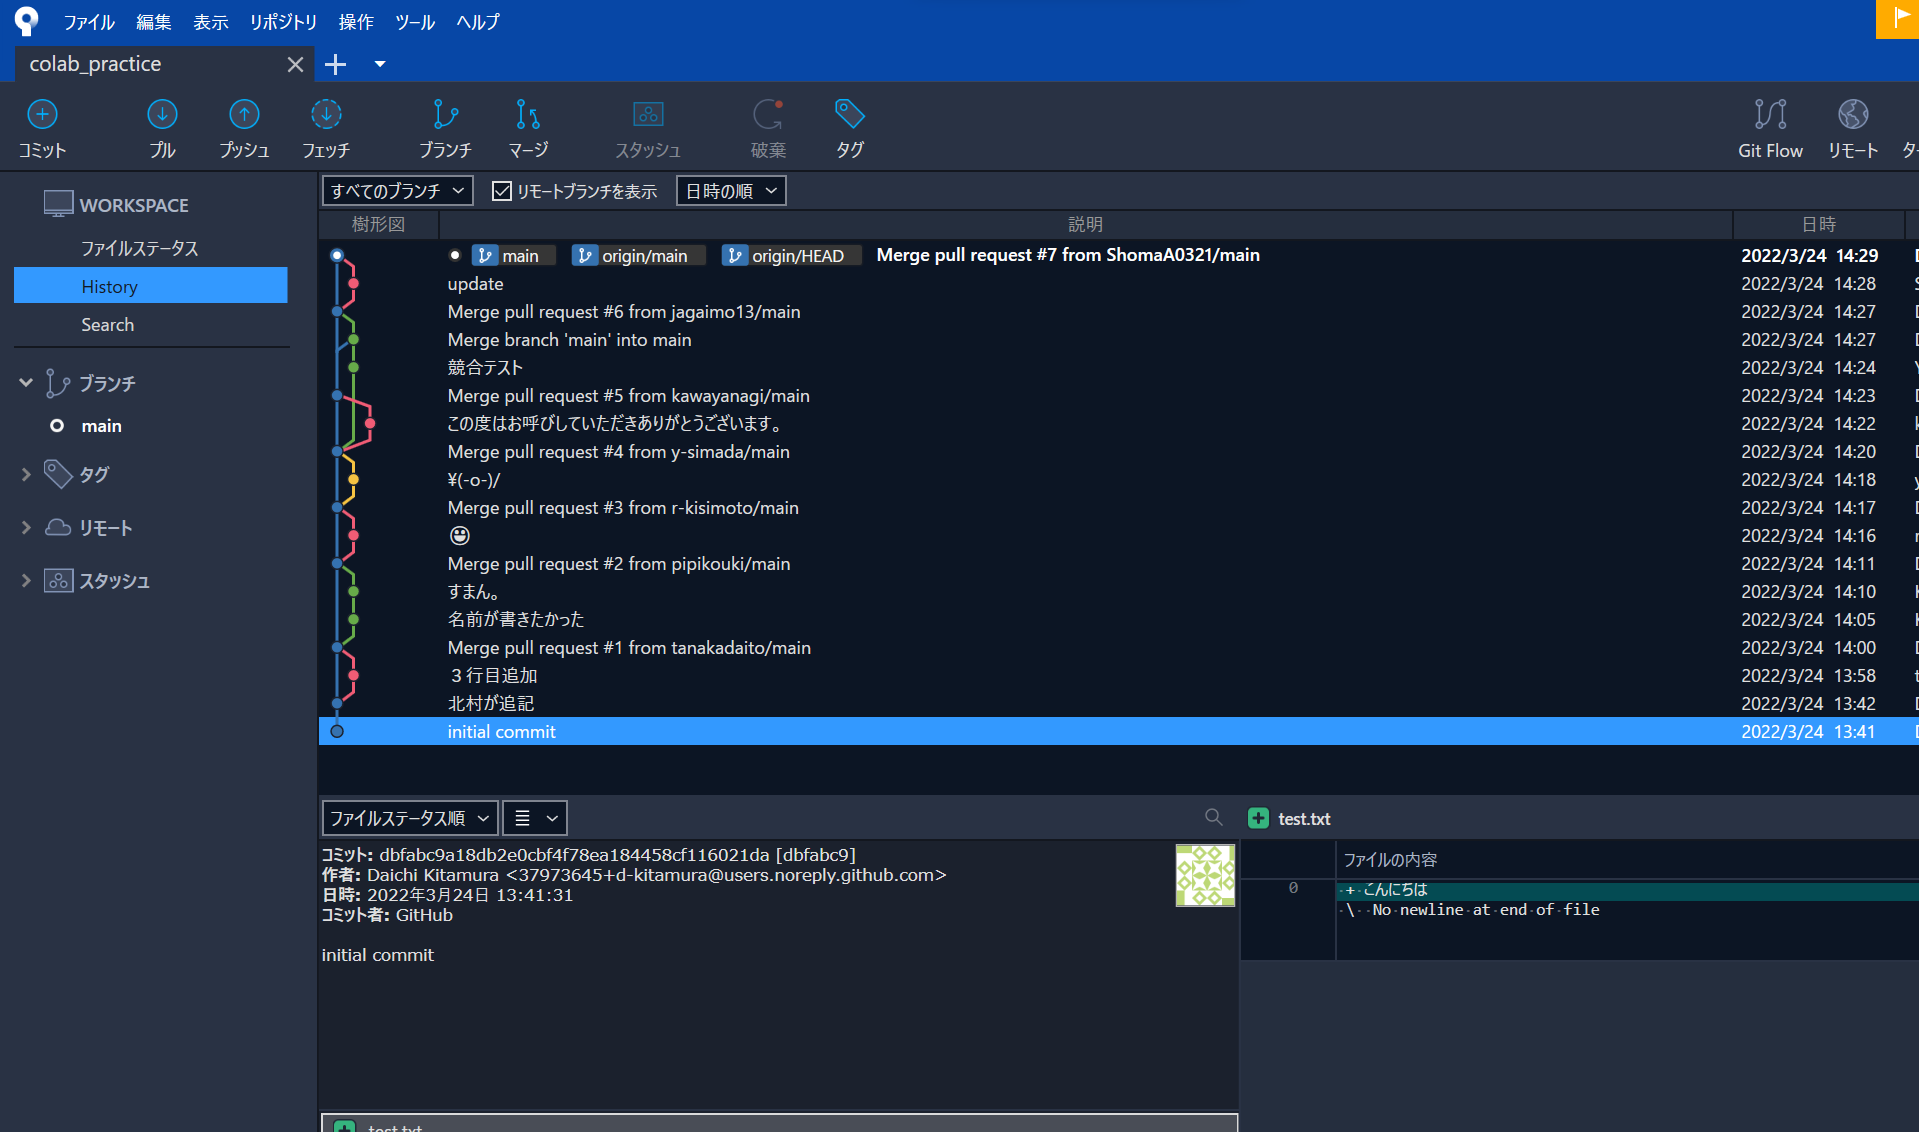This screenshot has width=1919, height=1132.
Task: Select the '競合テスト' commit row
Action: [1118, 368]
